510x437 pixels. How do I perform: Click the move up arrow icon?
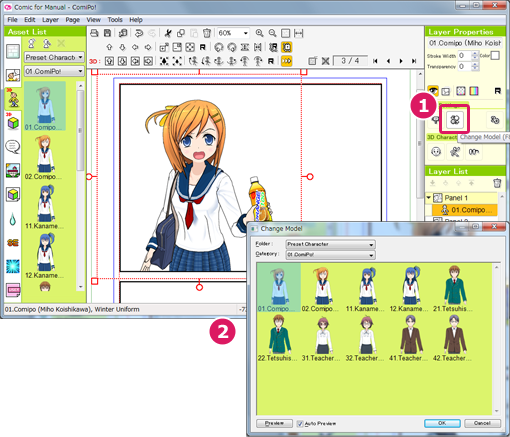click(109, 47)
